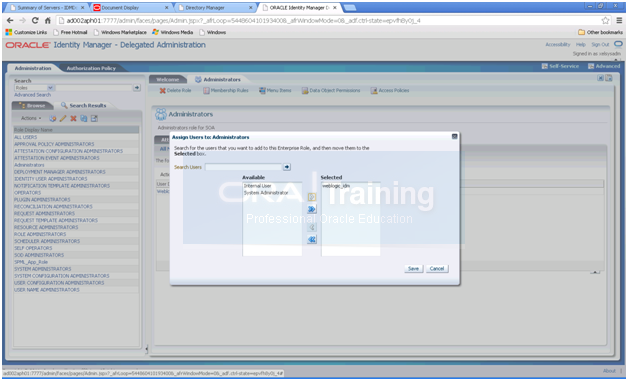Image resolution: width=628 pixels, height=381 pixels.
Task: Open the Self-Service link
Action: [560, 66]
